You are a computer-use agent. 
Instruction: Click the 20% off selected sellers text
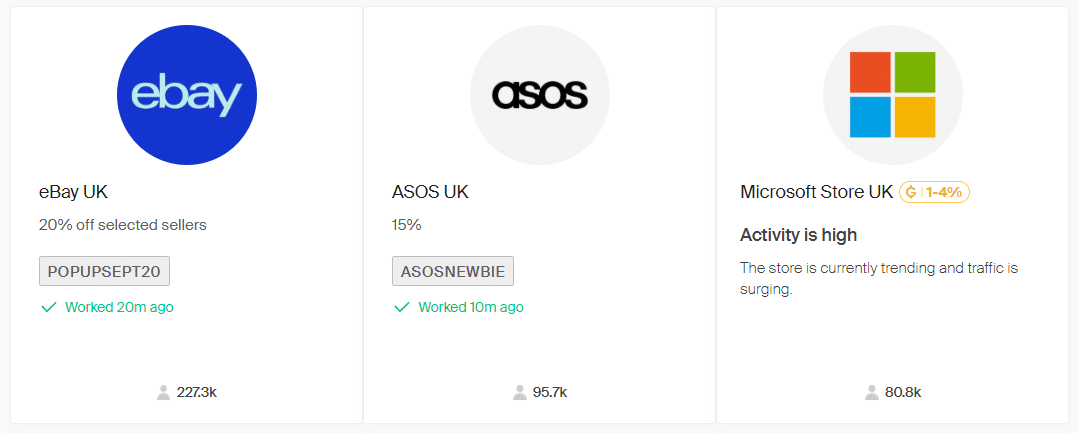click(123, 225)
